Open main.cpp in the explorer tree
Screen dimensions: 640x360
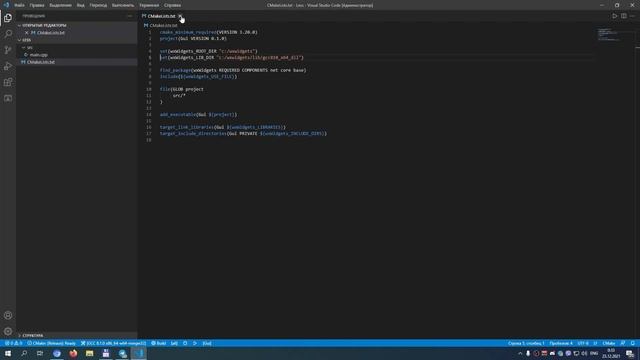[x=38, y=55]
